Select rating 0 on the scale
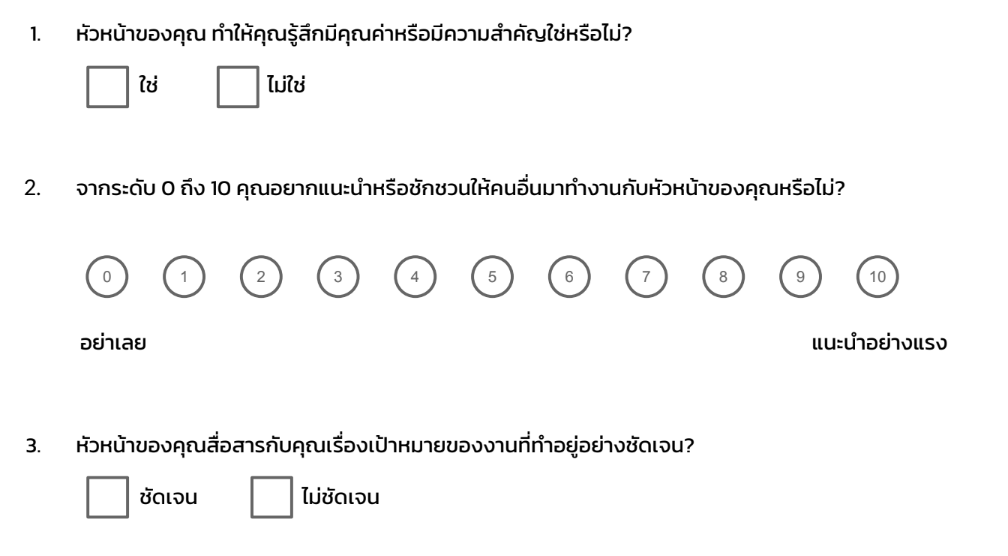Image resolution: width=1008 pixels, height=556 pixels. point(107,276)
